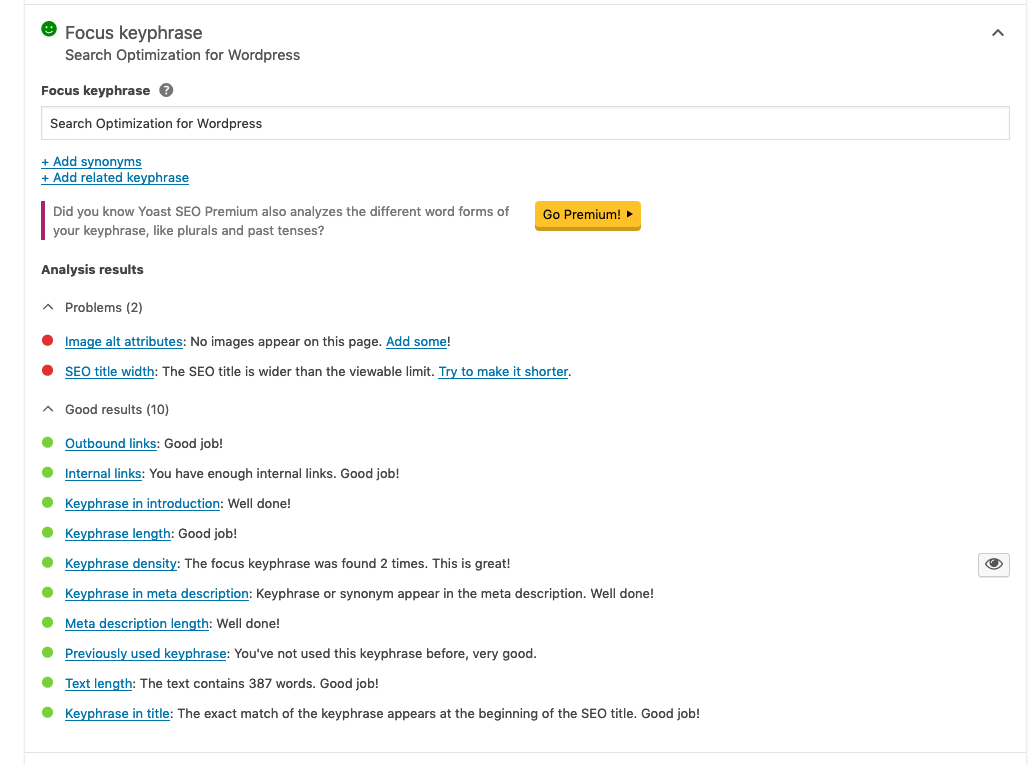Toggle keyphrase density highlighting eye button
The width and height of the screenshot is (1035, 765).
tap(993, 564)
